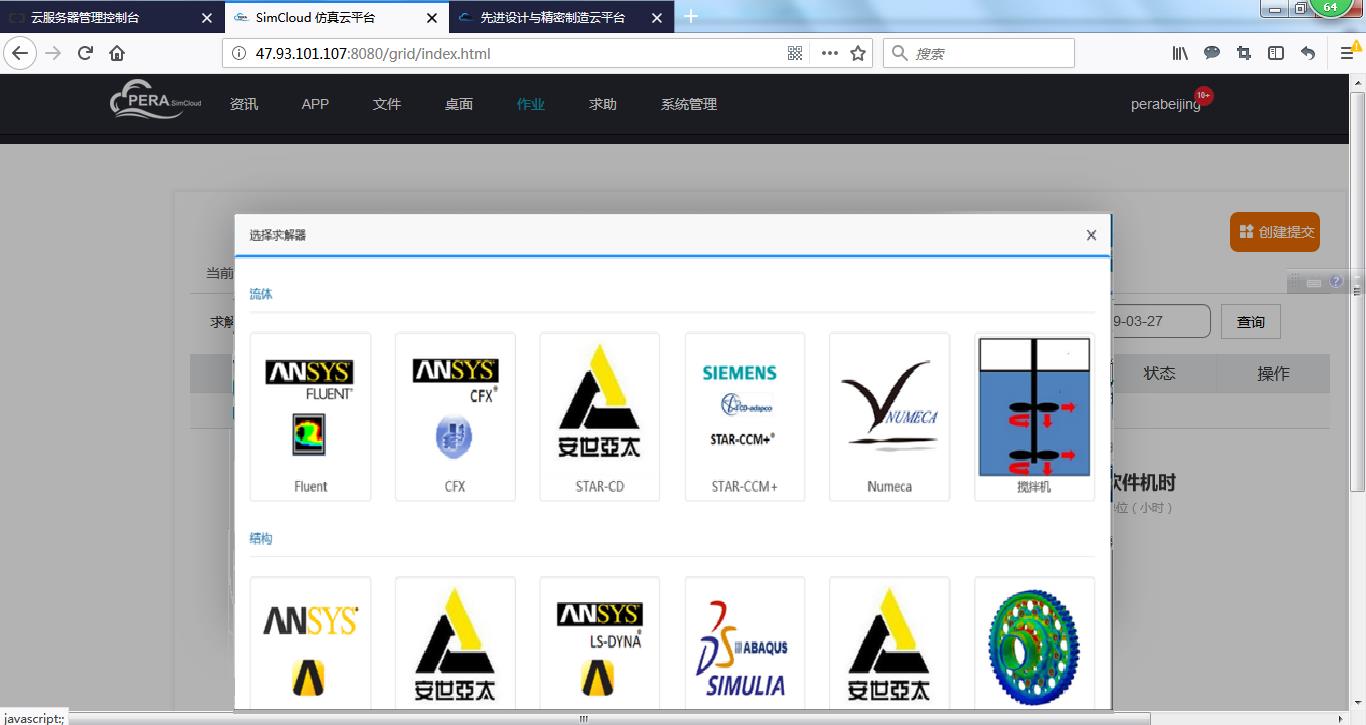Toggle the browser sidebar
The width and height of the screenshot is (1366, 725).
(1276, 53)
